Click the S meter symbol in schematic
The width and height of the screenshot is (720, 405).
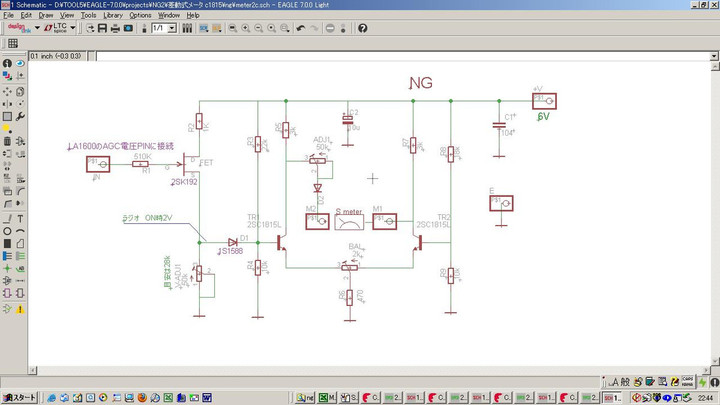(350, 222)
